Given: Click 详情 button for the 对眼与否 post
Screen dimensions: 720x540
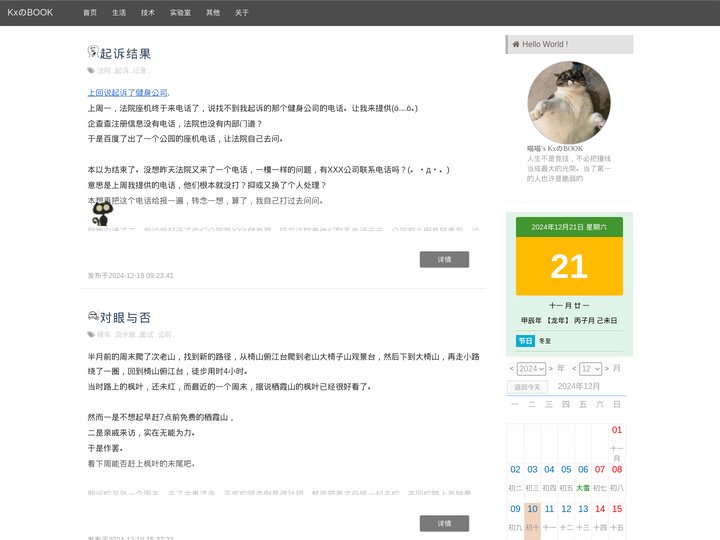Looking at the screenshot, I should [x=444, y=523].
